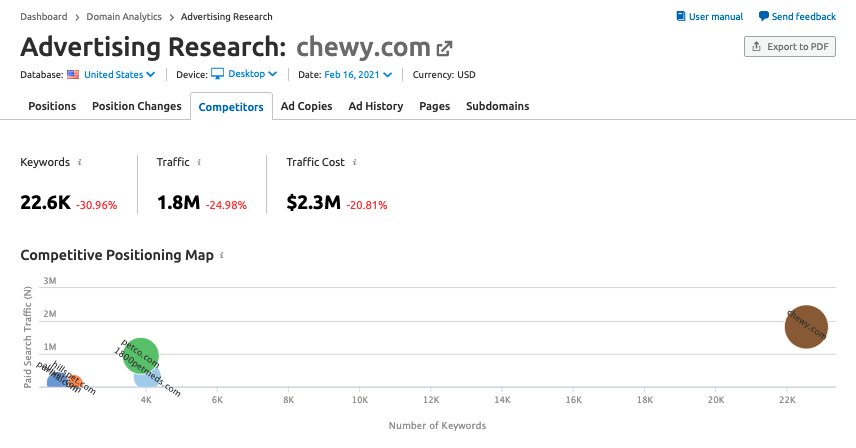Select the brown chewy.com bubble on map
Image resolution: width=856 pixels, height=448 pixels.
click(x=806, y=327)
